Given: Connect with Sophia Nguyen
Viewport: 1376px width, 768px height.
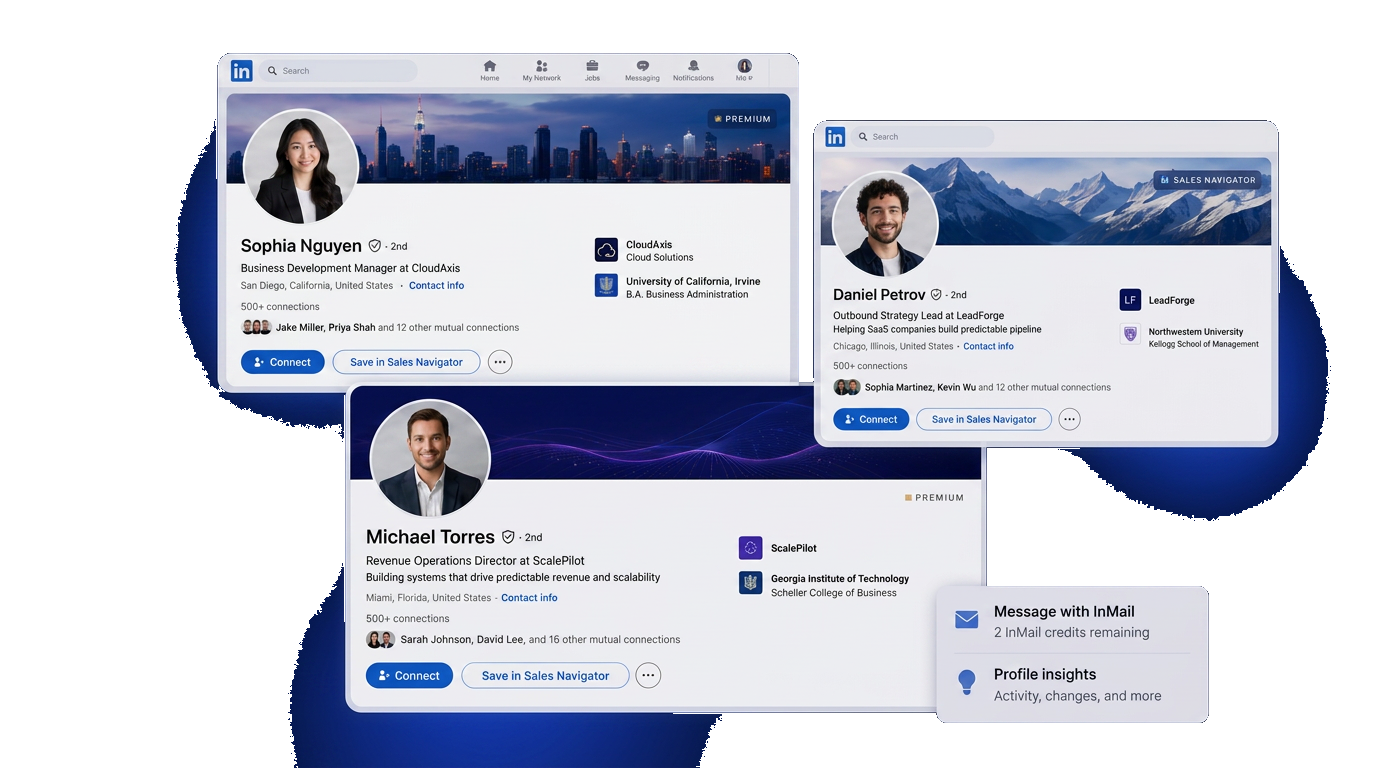Looking at the screenshot, I should (283, 362).
